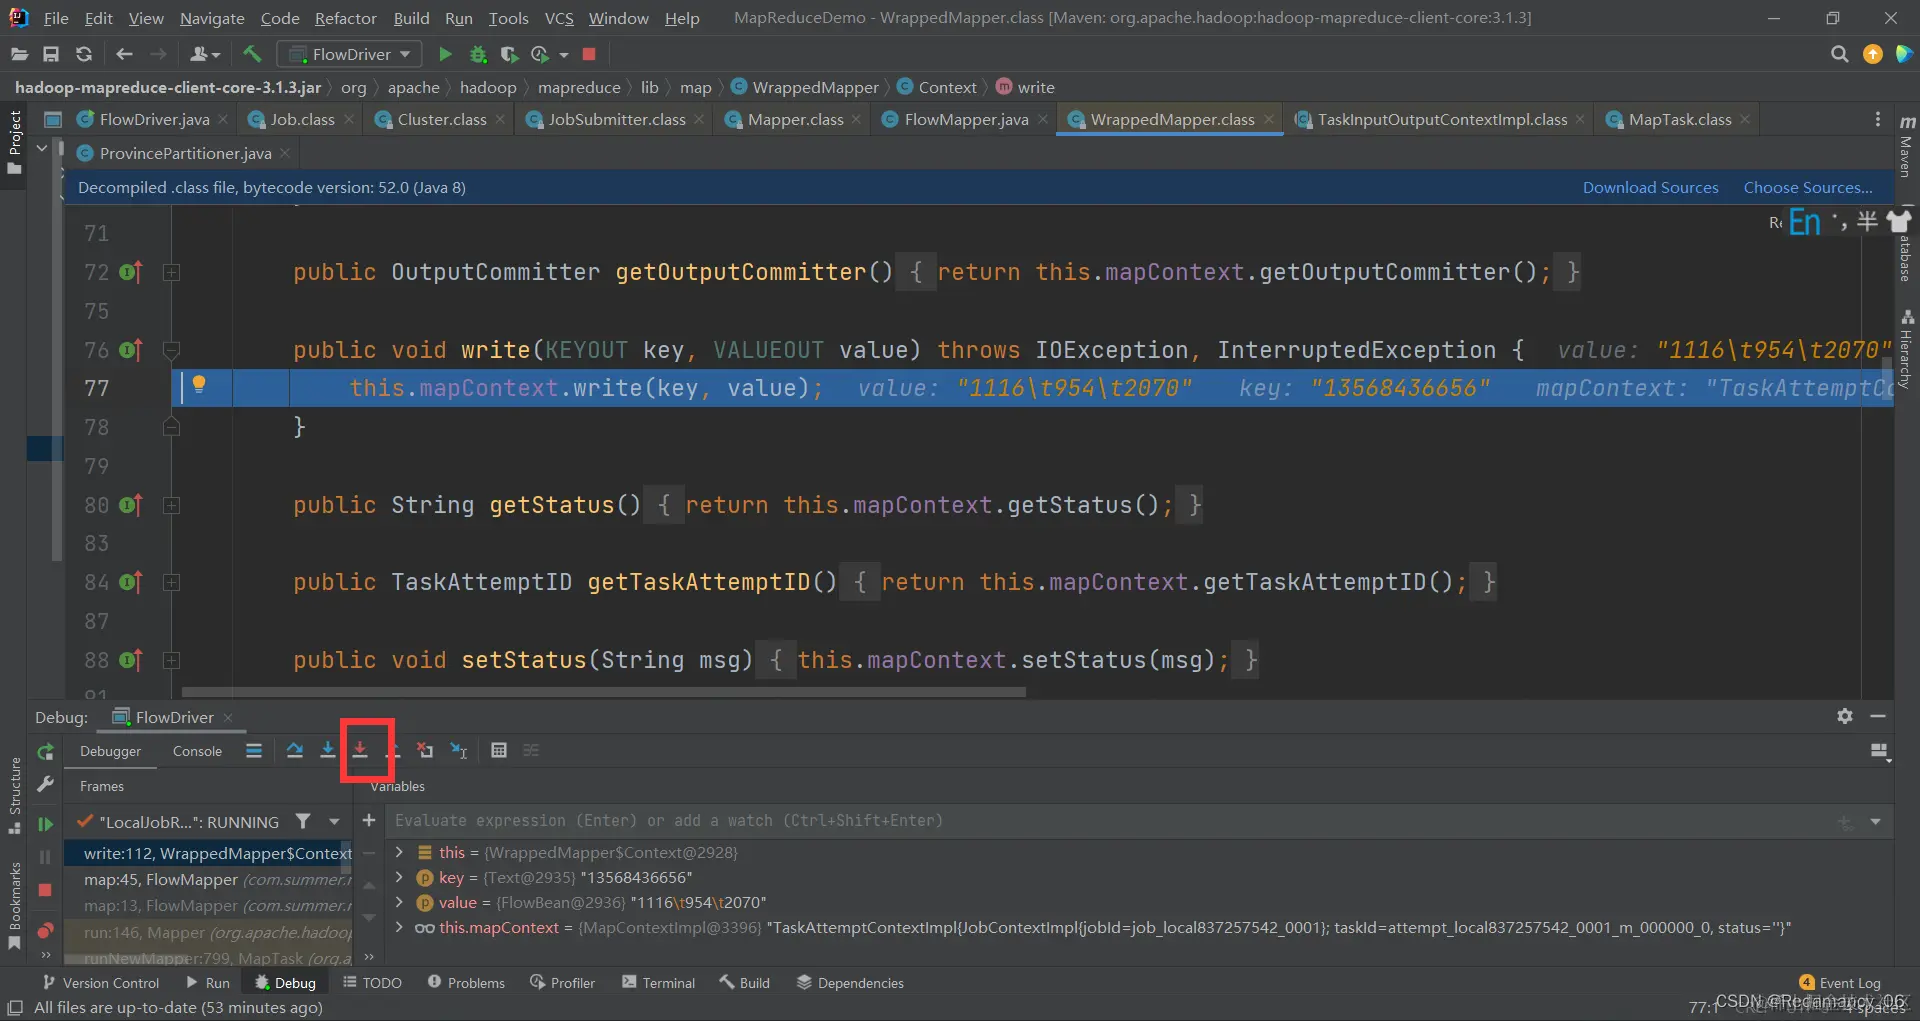
Task: Click the Open folder toolbar icon
Action: point(19,54)
